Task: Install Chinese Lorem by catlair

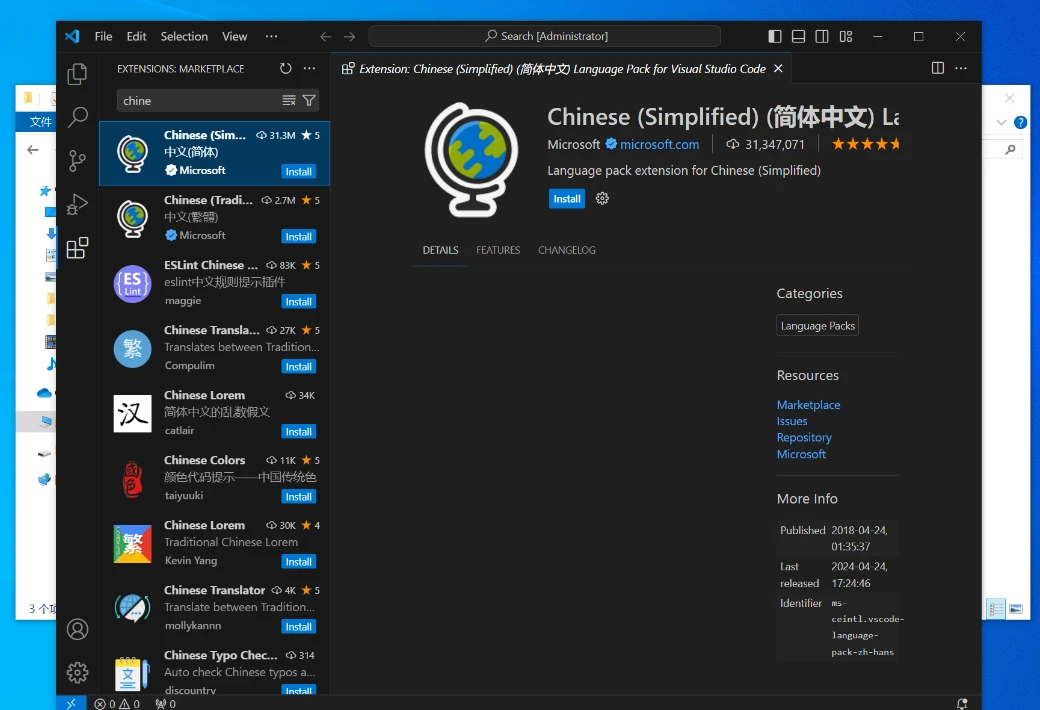Action: click(298, 432)
